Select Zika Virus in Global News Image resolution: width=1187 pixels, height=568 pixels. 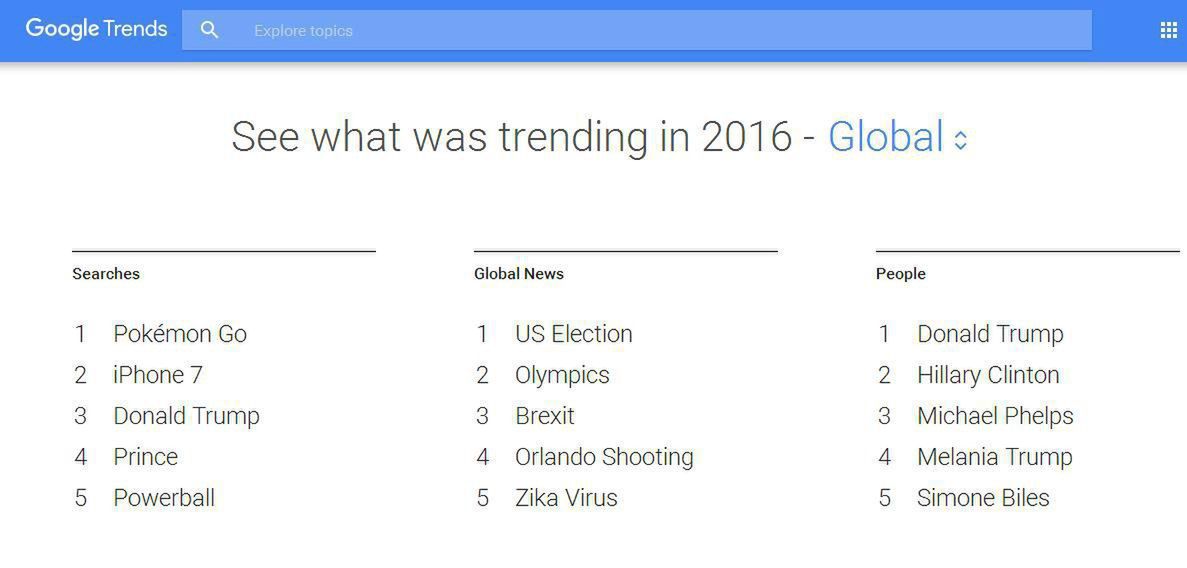pyautogui.click(x=566, y=498)
